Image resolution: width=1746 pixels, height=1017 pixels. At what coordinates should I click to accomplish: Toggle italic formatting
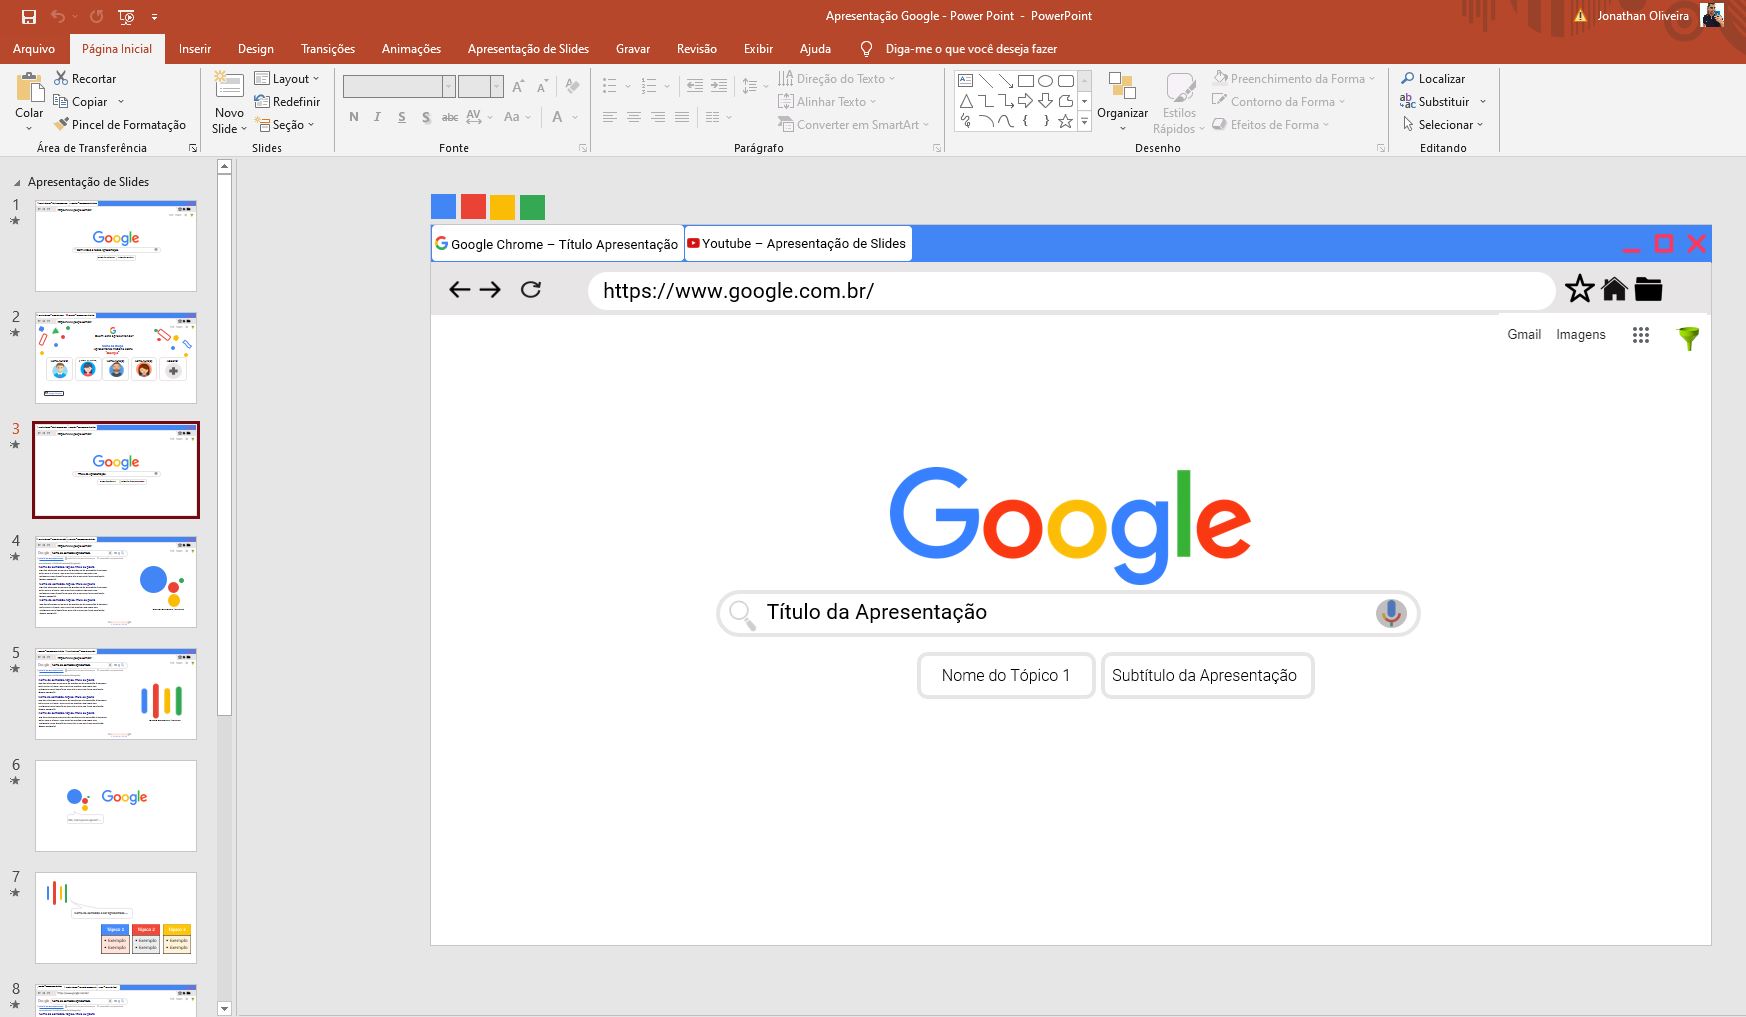(x=377, y=117)
